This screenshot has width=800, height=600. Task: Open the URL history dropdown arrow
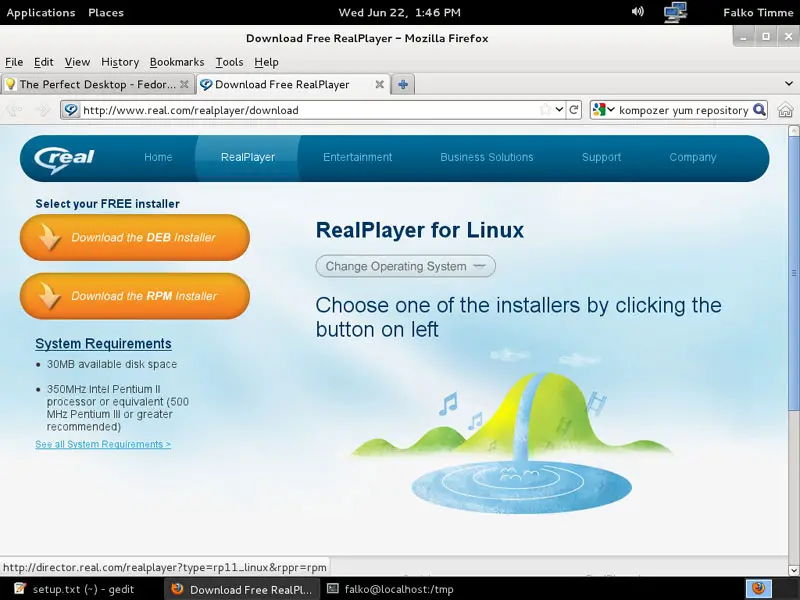pyautogui.click(x=559, y=110)
